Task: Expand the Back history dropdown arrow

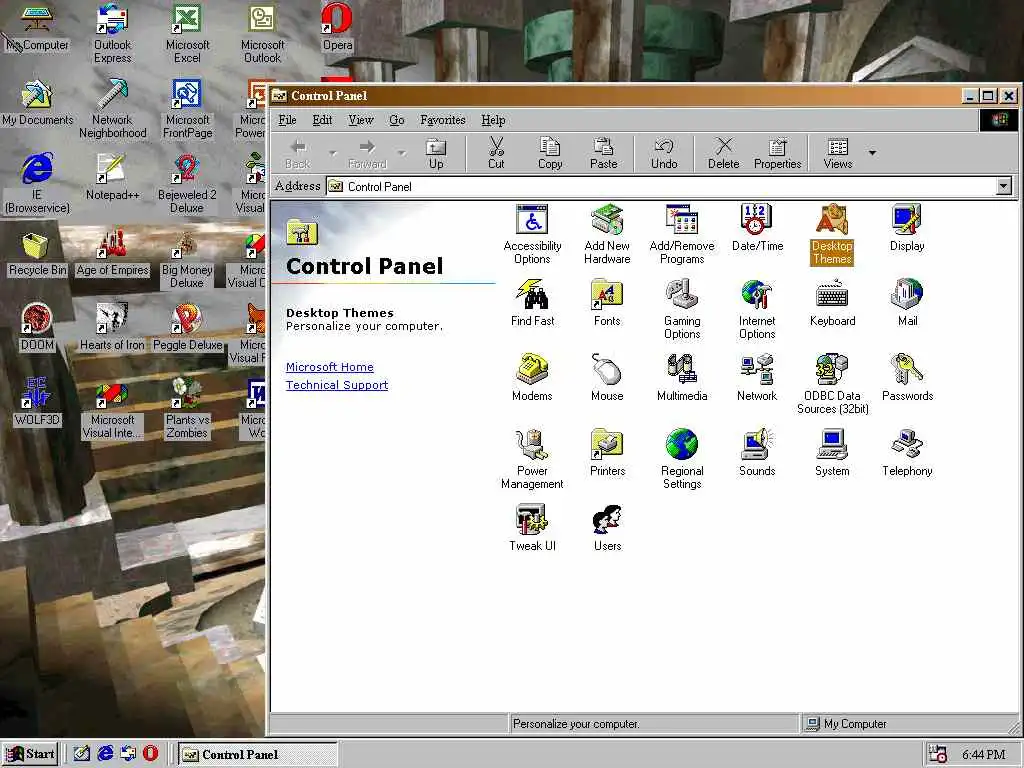Action: [x=333, y=153]
